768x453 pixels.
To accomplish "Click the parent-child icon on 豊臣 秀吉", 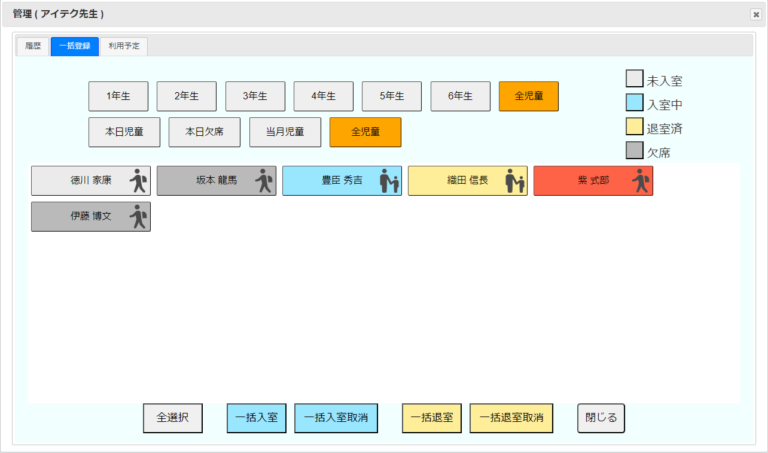I will pyautogui.click(x=389, y=181).
